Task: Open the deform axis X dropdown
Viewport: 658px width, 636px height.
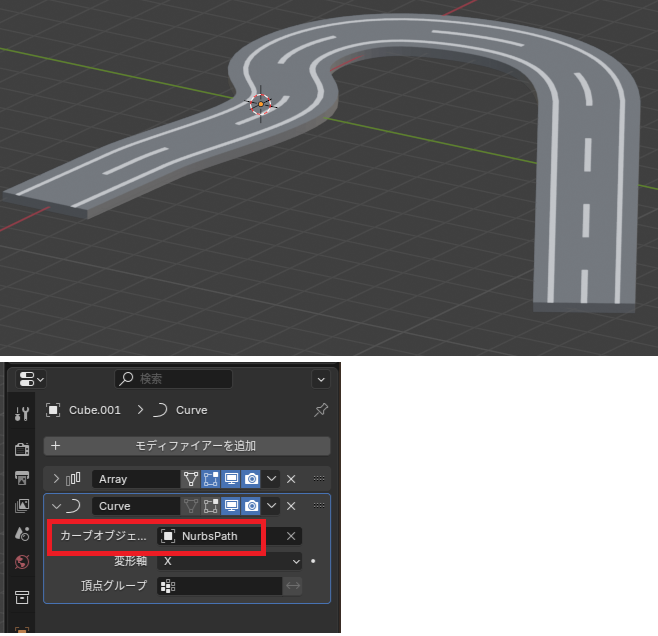Action: click(x=229, y=561)
